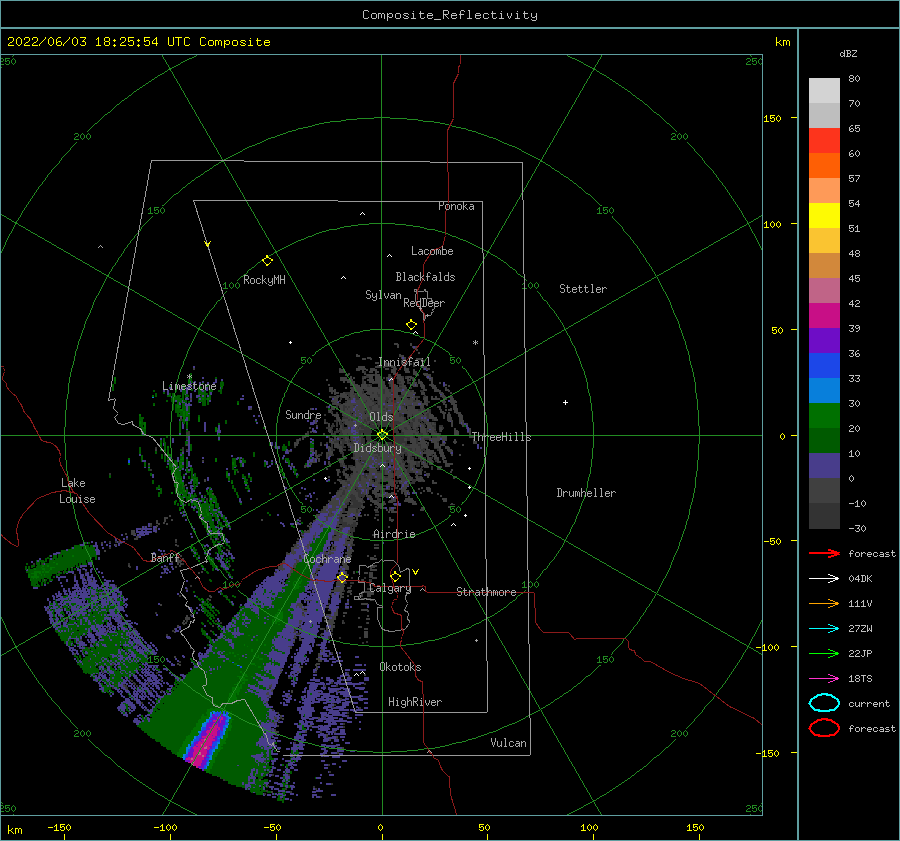Click the Lake Louise label

click(x=77, y=491)
